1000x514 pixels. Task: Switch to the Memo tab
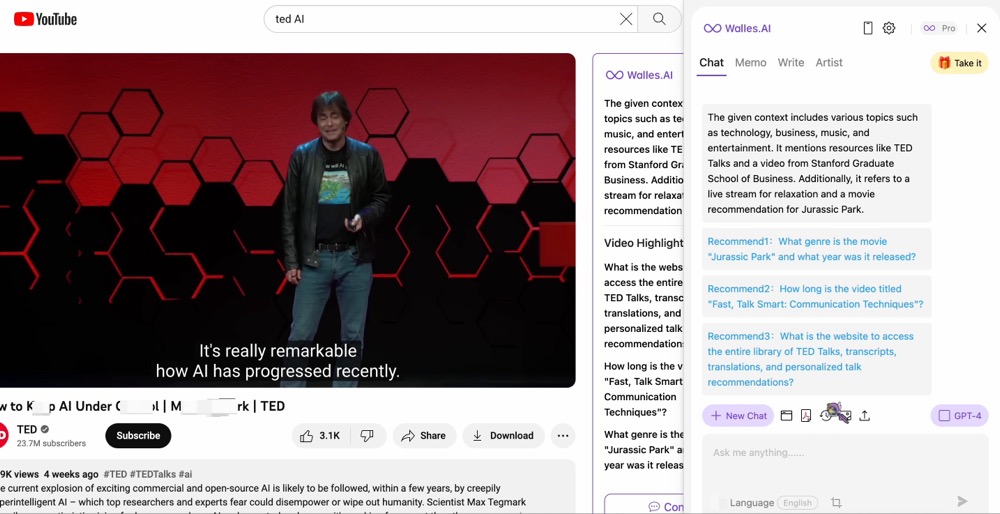point(750,62)
